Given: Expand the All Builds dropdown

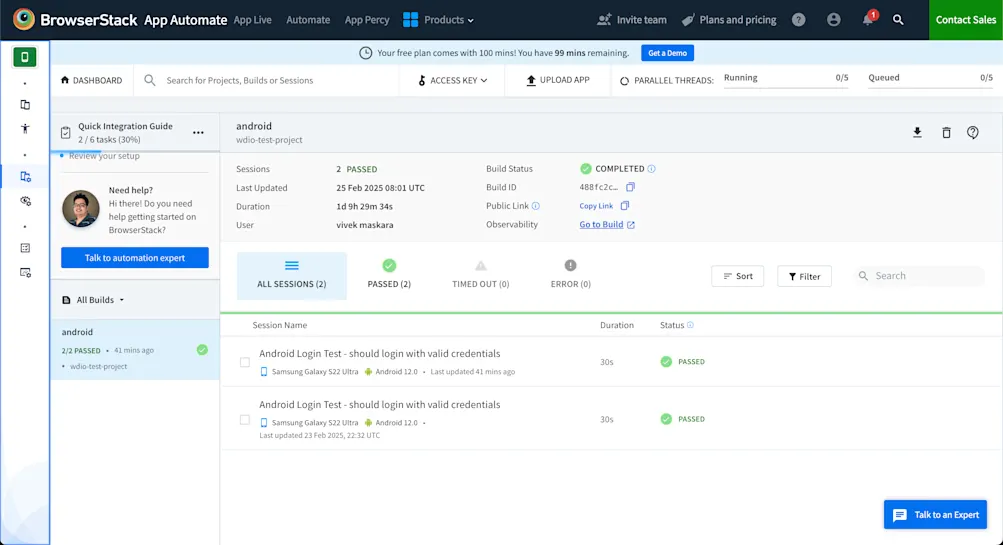Looking at the screenshot, I should [93, 299].
